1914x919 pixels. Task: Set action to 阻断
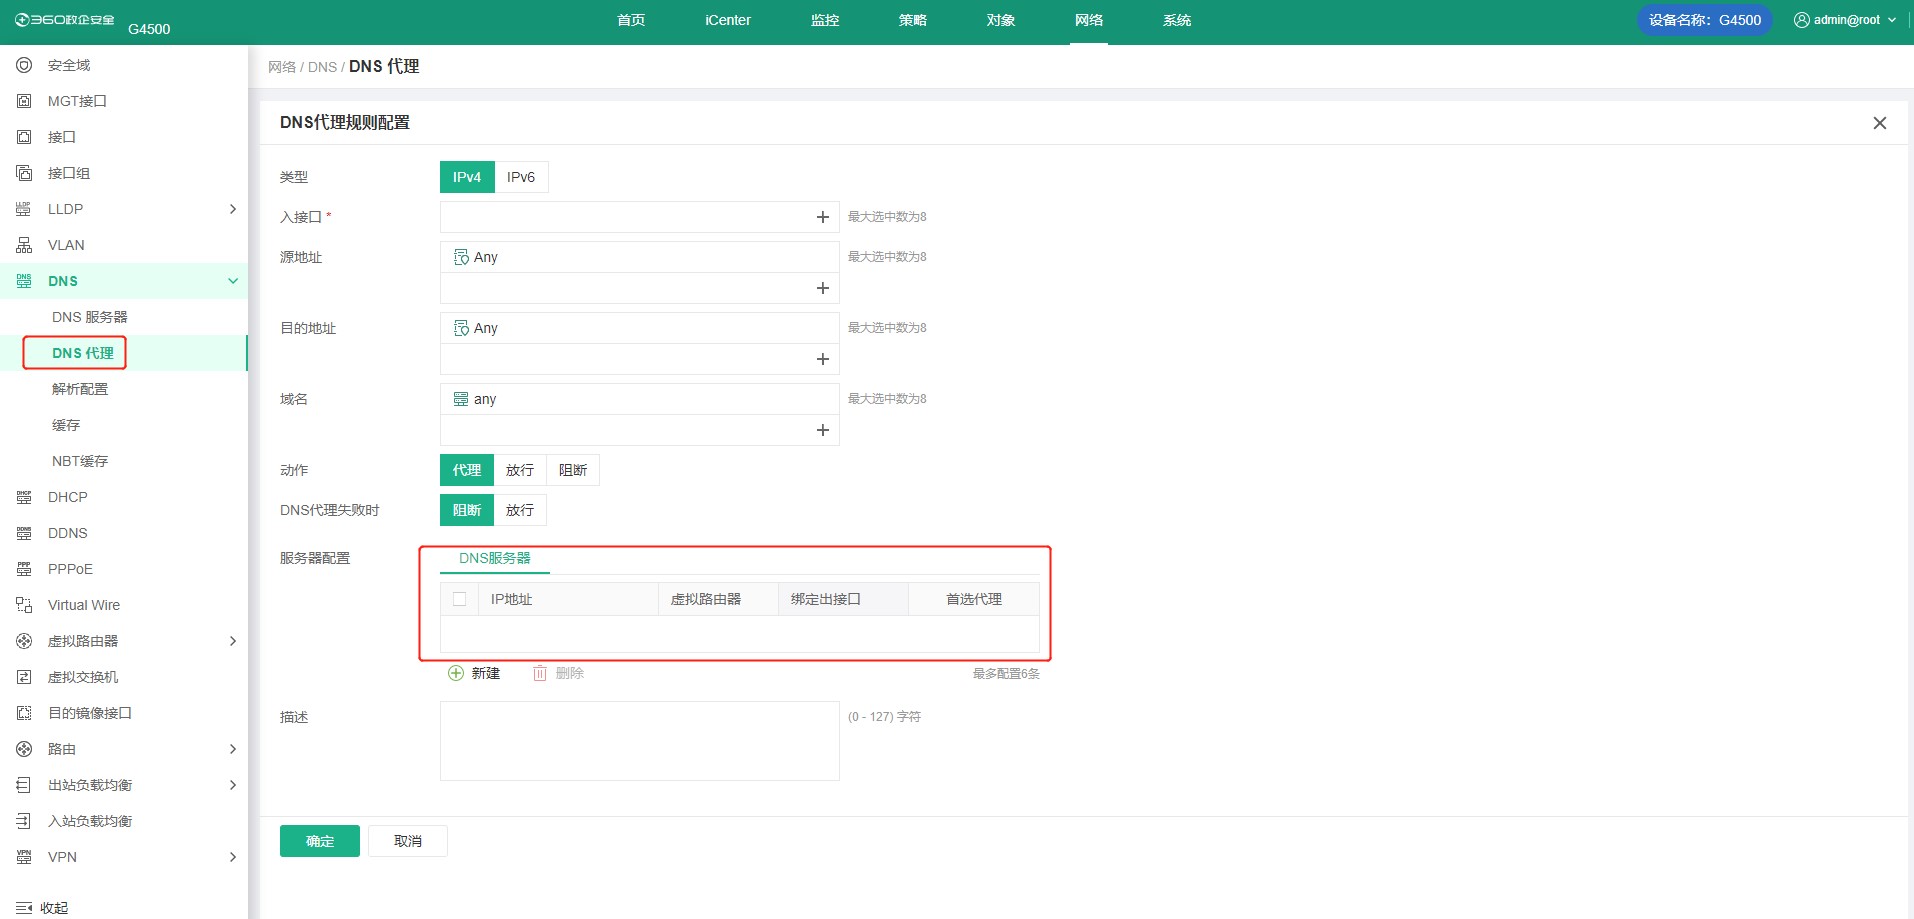[573, 470]
